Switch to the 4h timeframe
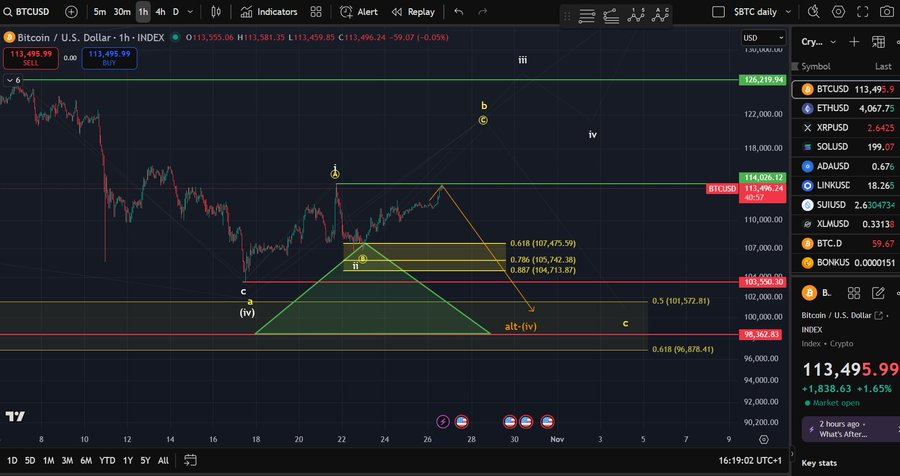The height and width of the screenshot is (476, 900). [160, 12]
